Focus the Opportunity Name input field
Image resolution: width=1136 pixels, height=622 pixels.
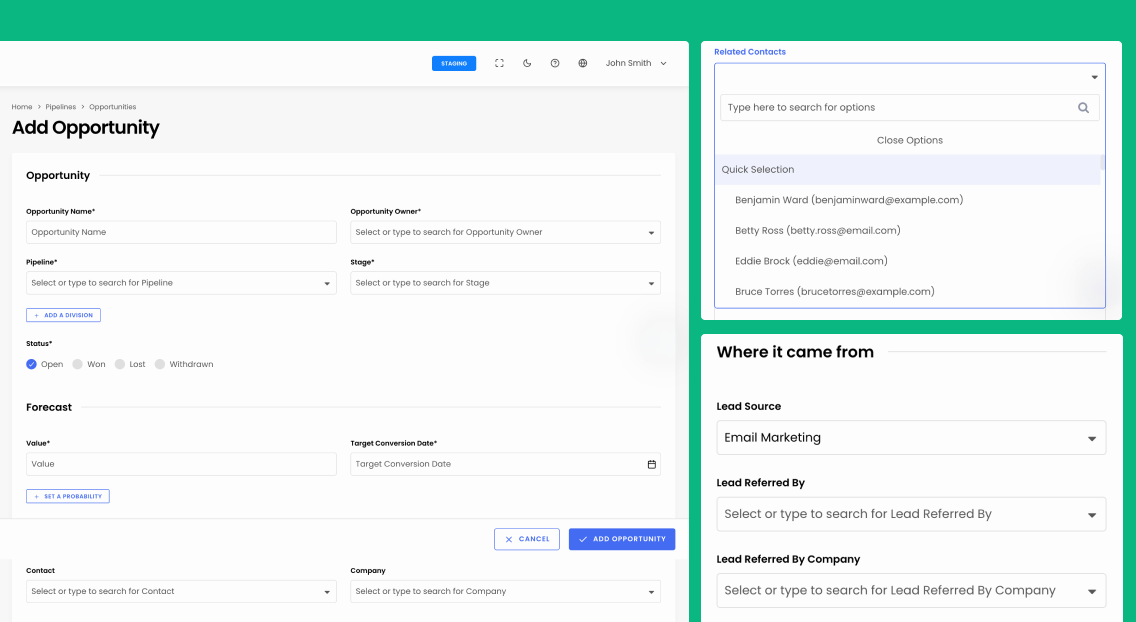pos(181,232)
